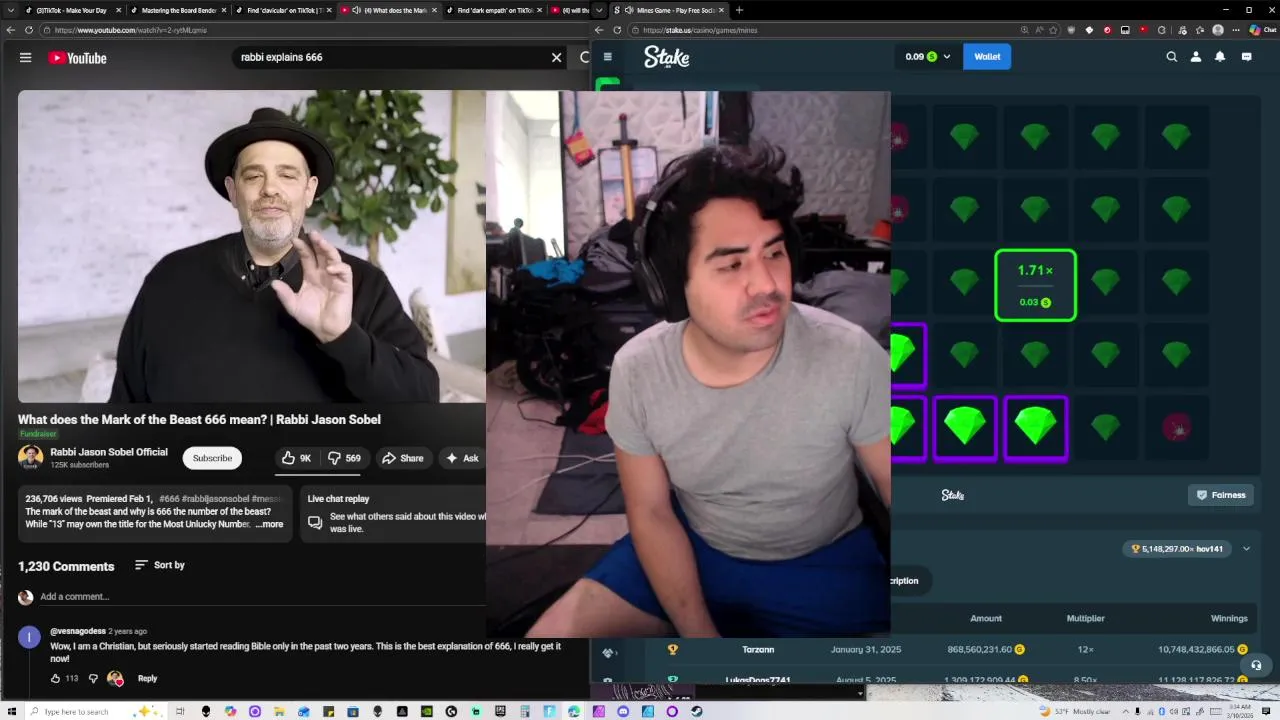
Task: Open Stake chat bubble icon
Action: (1246, 57)
